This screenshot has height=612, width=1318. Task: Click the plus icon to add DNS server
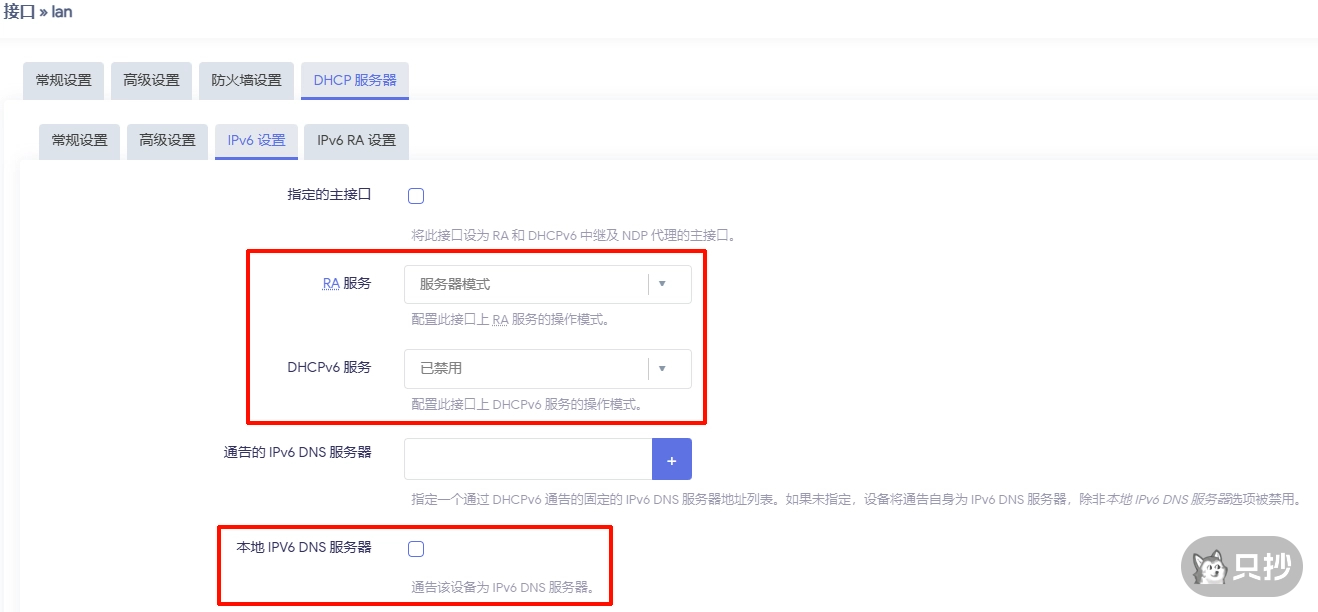pyautogui.click(x=672, y=458)
